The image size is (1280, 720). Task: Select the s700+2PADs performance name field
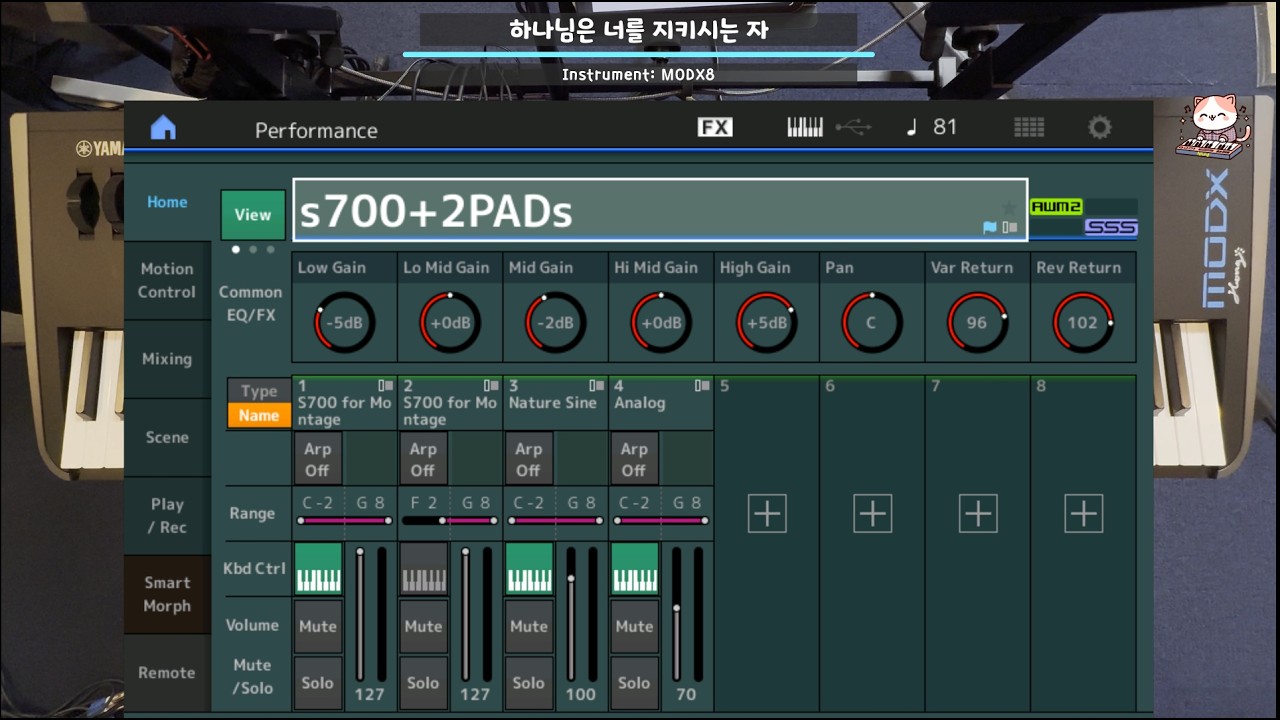coord(660,210)
